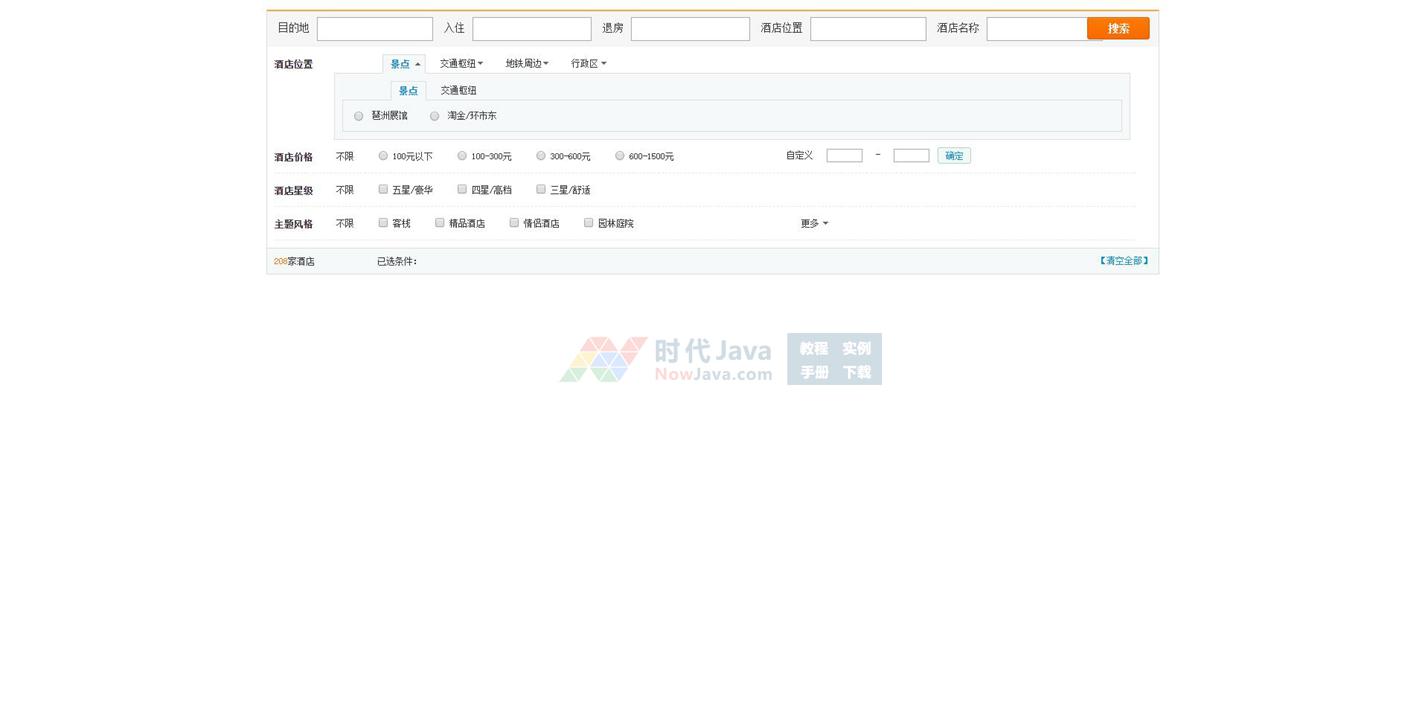Expand the 行政区 district dropdown
Viewport: 1425px width, 718px height.
588,64
